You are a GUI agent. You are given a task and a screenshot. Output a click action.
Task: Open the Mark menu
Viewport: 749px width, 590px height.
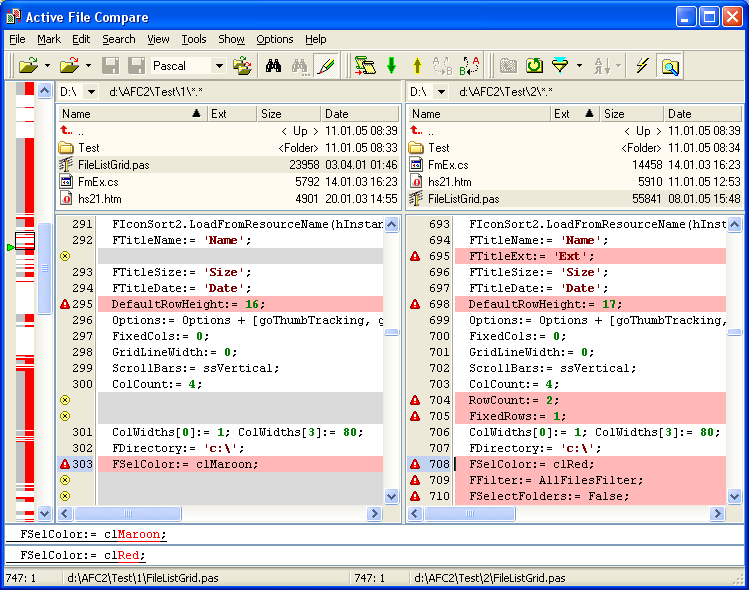tap(49, 39)
